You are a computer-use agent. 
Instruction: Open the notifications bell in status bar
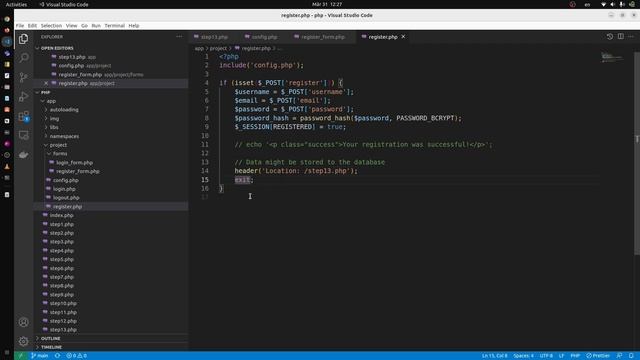(x=631, y=356)
